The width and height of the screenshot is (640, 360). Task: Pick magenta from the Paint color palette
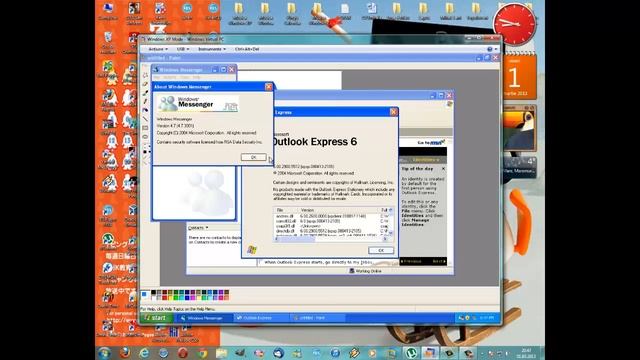coord(193,298)
